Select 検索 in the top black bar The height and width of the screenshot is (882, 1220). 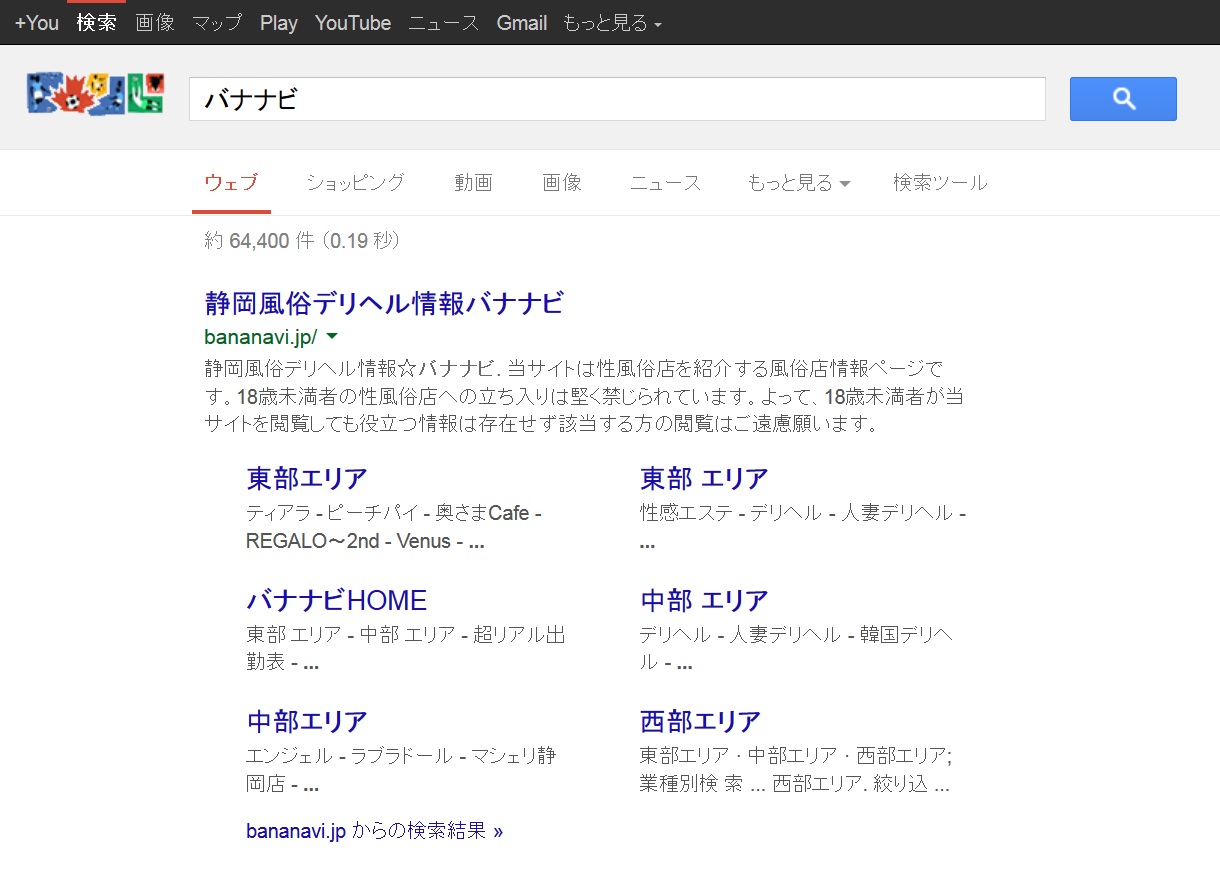point(97,22)
